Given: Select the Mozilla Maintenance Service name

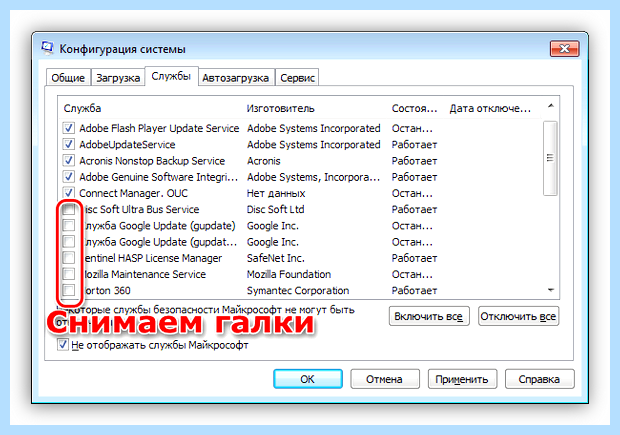Looking at the screenshot, I should click(x=144, y=274).
